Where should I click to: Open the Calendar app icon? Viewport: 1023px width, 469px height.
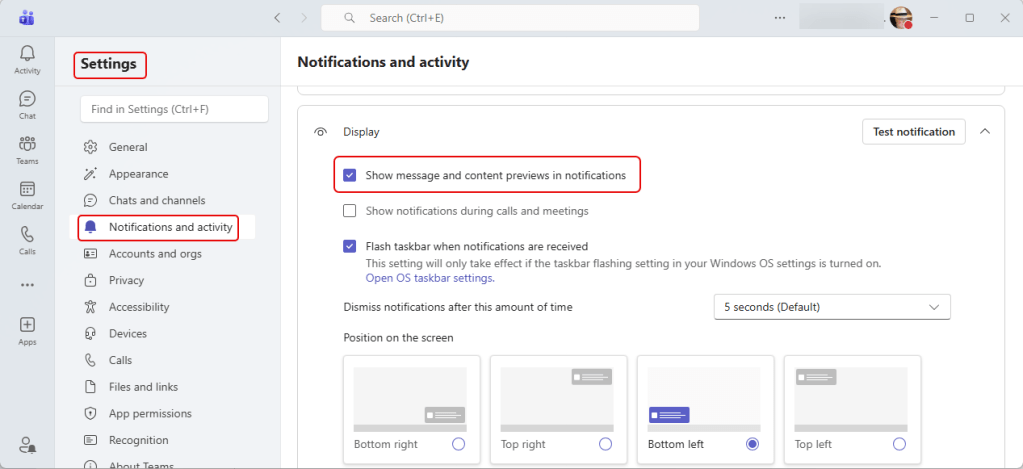tap(27, 194)
